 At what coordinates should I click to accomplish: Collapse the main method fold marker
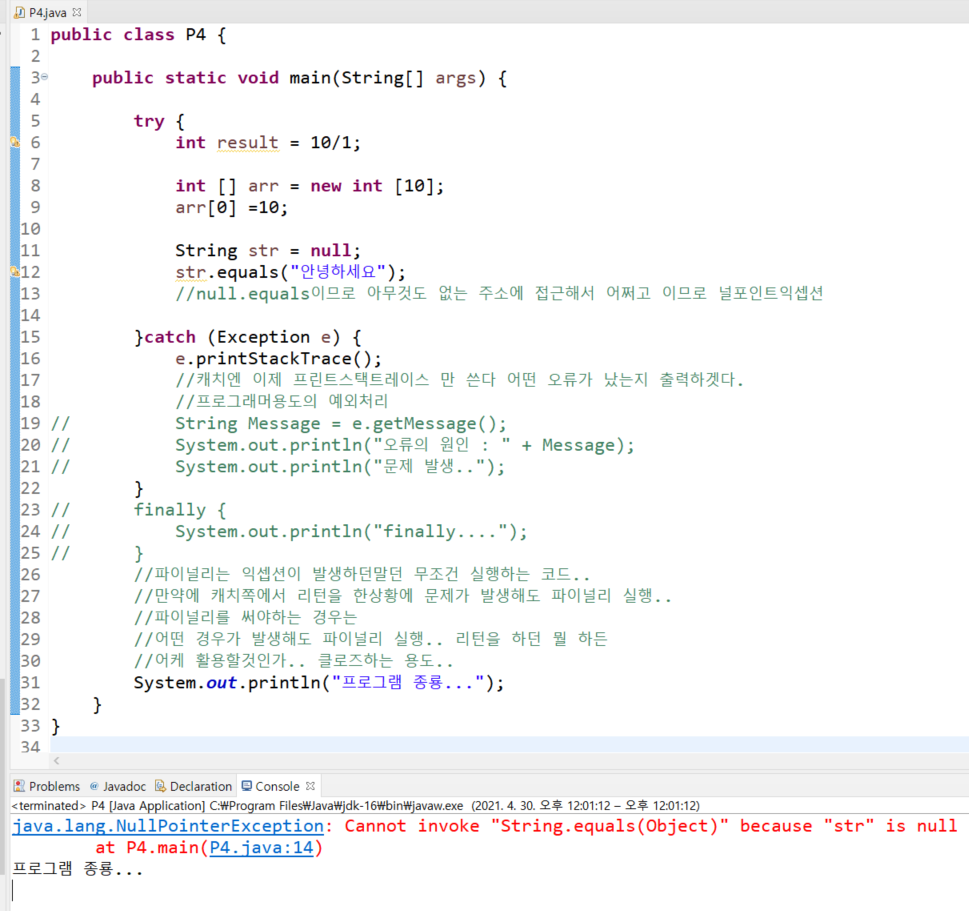pyautogui.click(x=44, y=77)
